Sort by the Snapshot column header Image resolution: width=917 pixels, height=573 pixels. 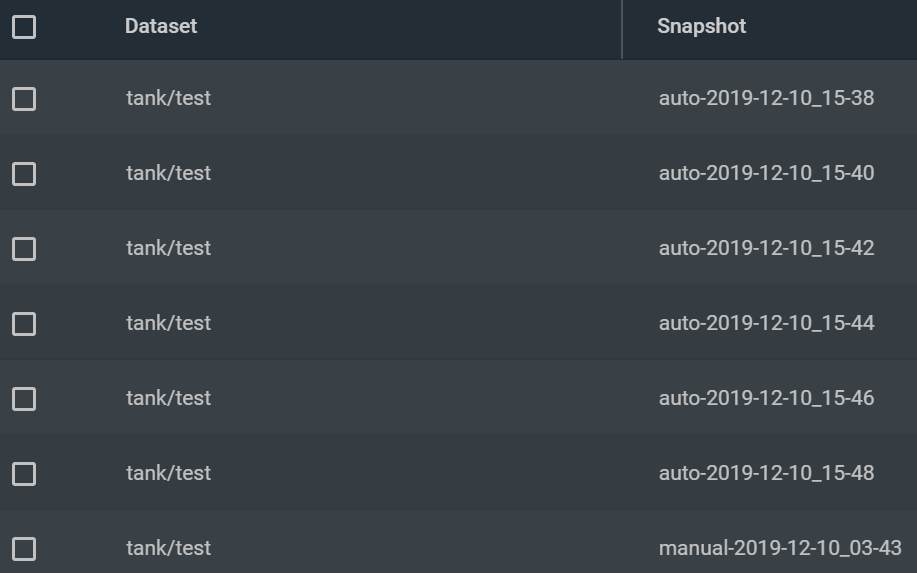point(701,26)
